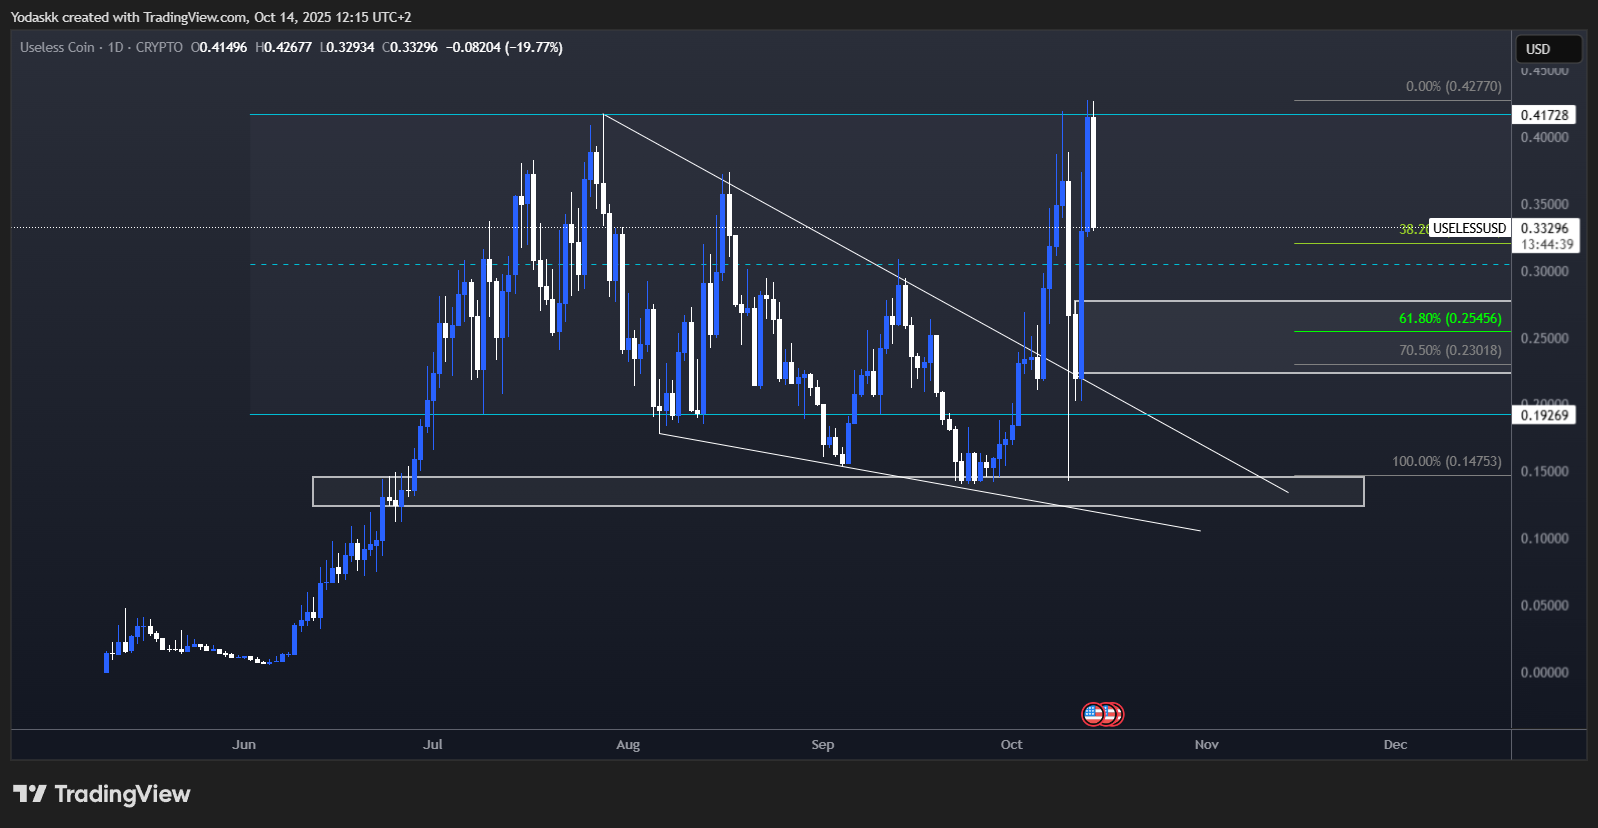The height and width of the screenshot is (828, 1598).
Task: Select the long white support zone rectangle drawing
Action: 838,491
